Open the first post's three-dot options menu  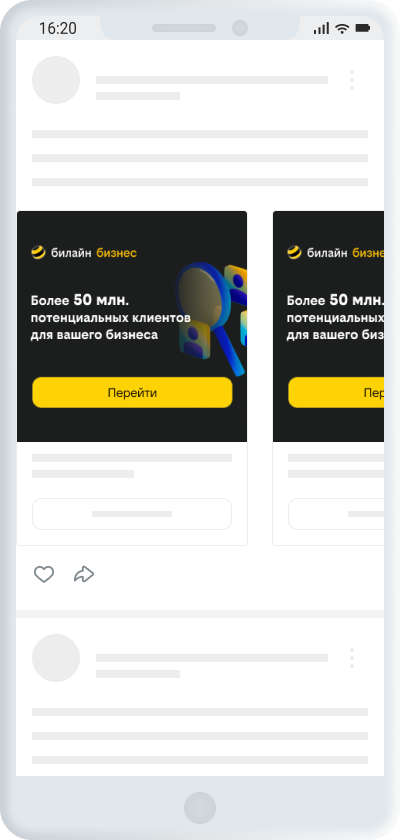352,80
